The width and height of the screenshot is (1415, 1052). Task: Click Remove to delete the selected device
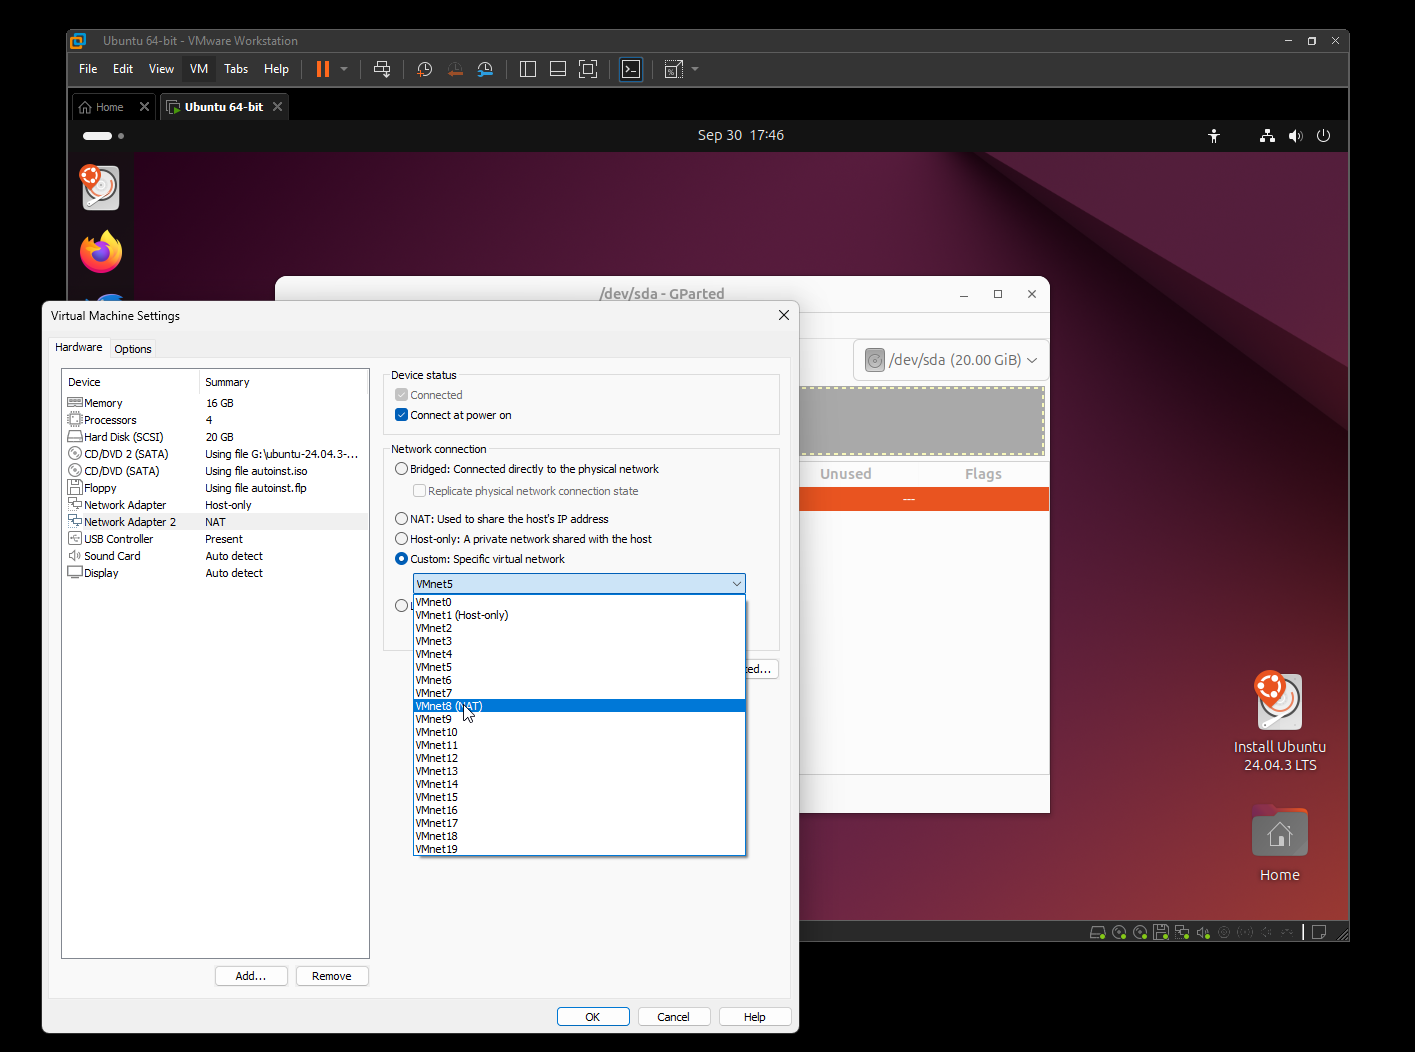coord(332,976)
